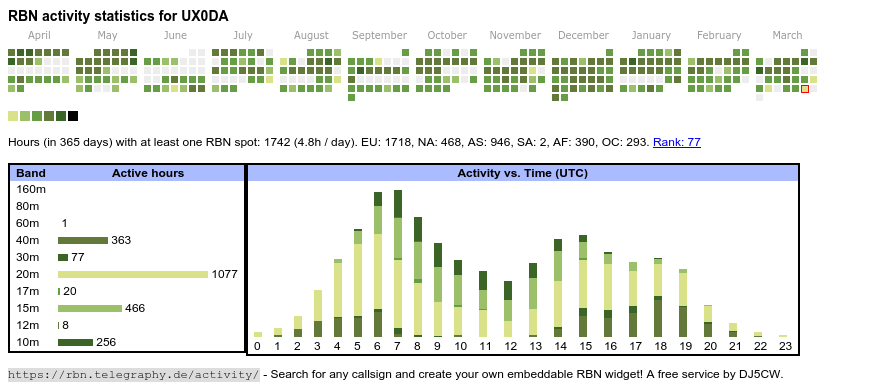870x390 pixels.
Task: Click the 'Band' column header
Action: click(31, 173)
